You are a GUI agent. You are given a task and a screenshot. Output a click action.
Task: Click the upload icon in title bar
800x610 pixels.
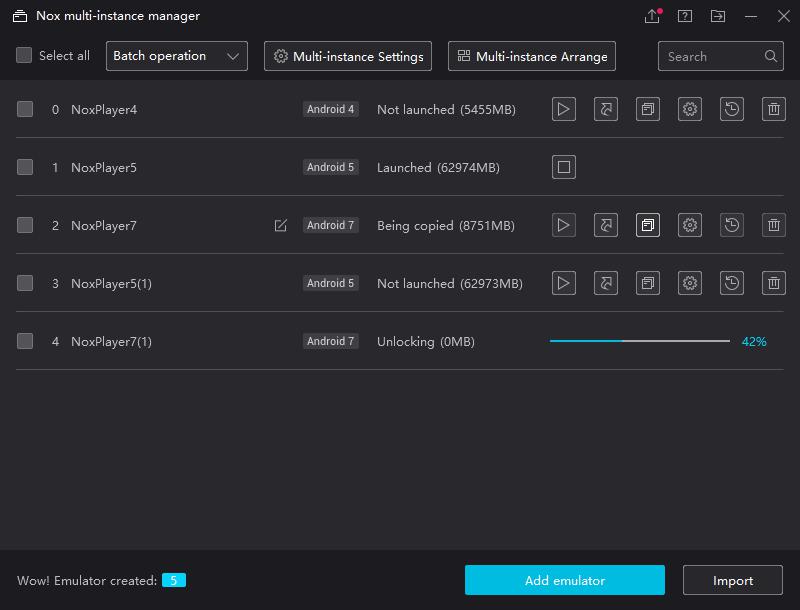coord(652,16)
